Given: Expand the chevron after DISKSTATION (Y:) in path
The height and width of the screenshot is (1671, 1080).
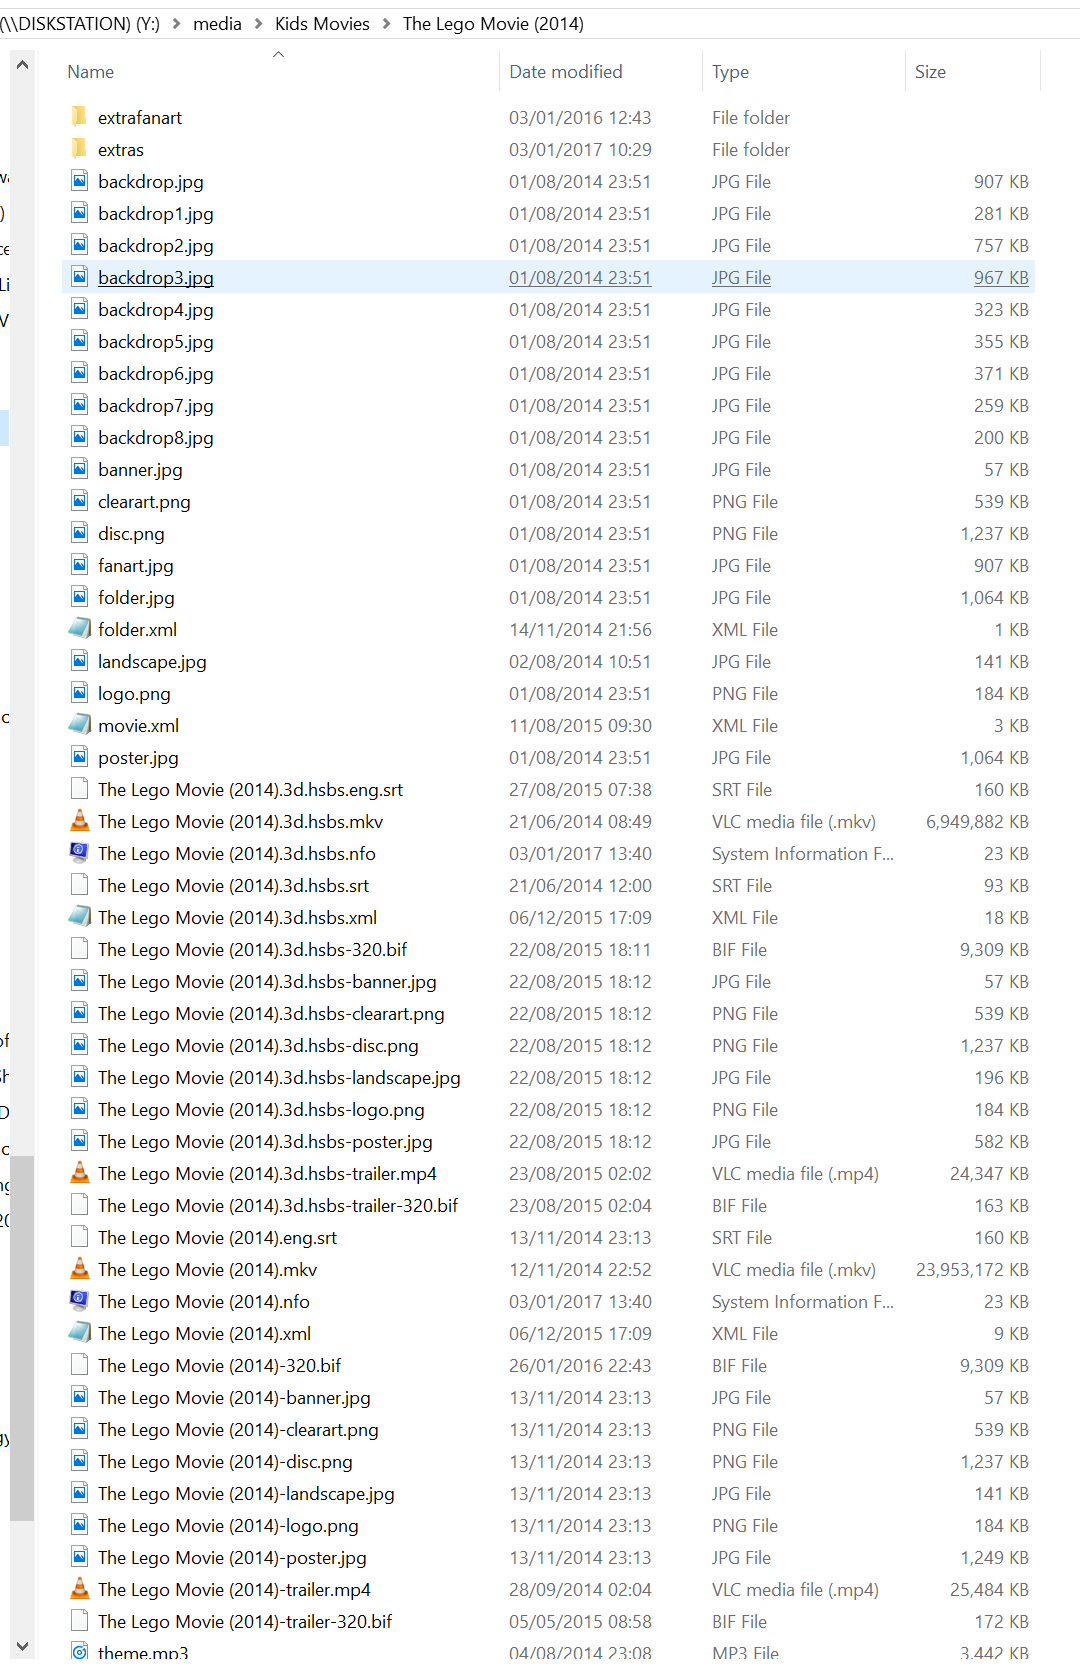Looking at the screenshot, I should point(176,23).
